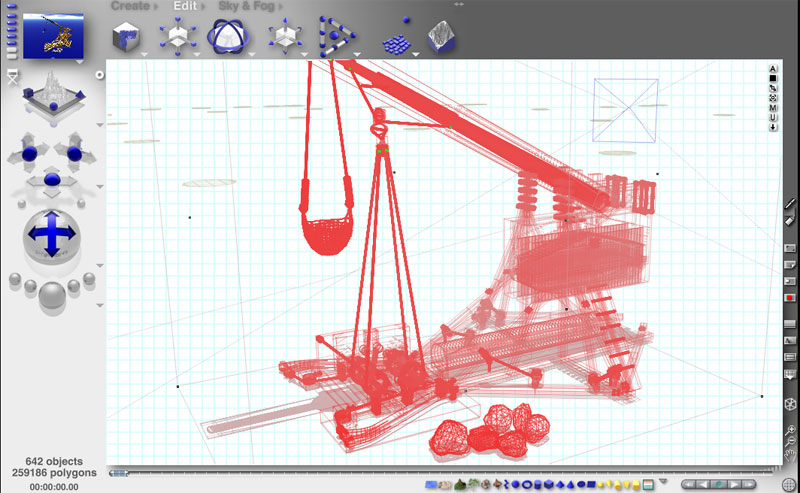Click the Clear and Render sphere
The image size is (800, 493).
tap(89, 279)
